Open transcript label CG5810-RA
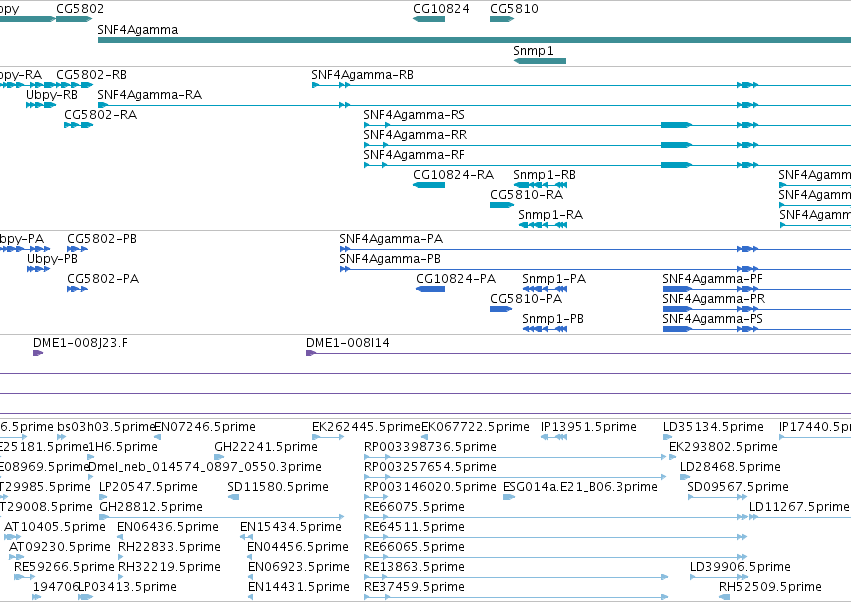The width and height of the screenshot is (851, 602). (526, 195)
